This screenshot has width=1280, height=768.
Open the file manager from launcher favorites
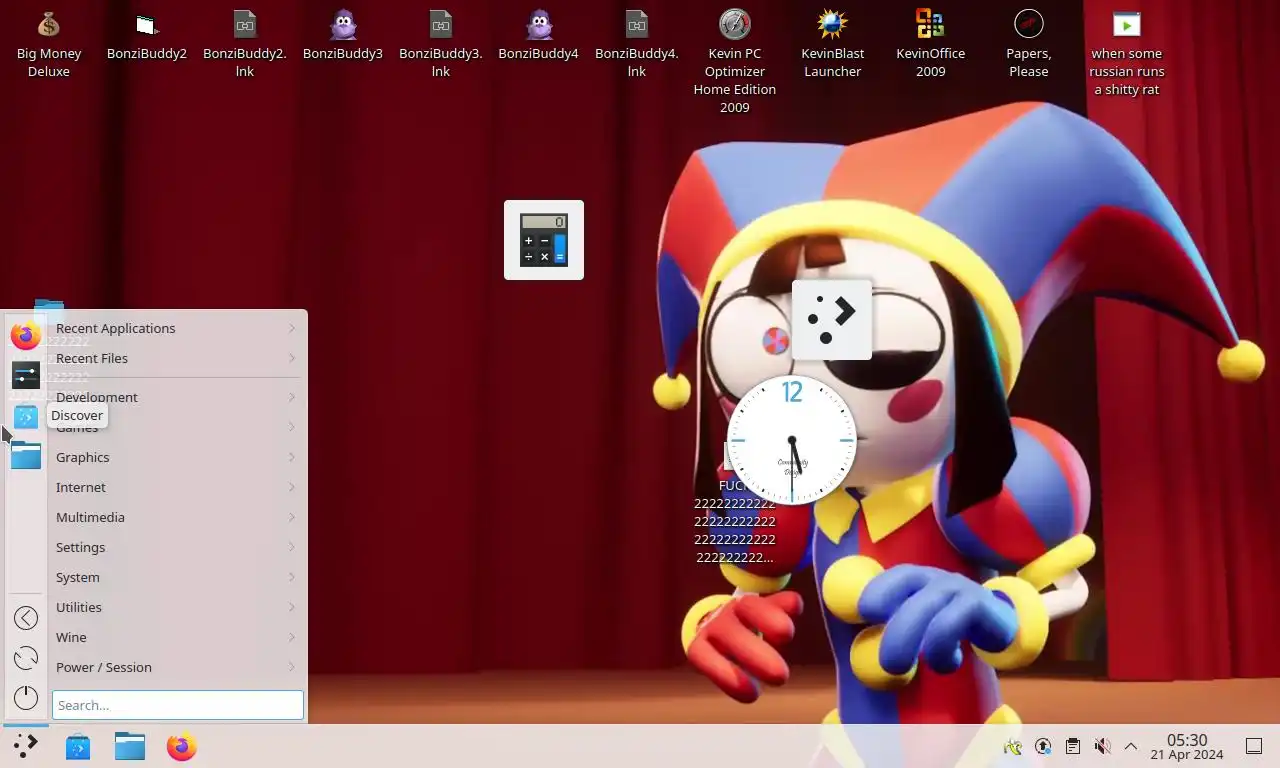26,456
